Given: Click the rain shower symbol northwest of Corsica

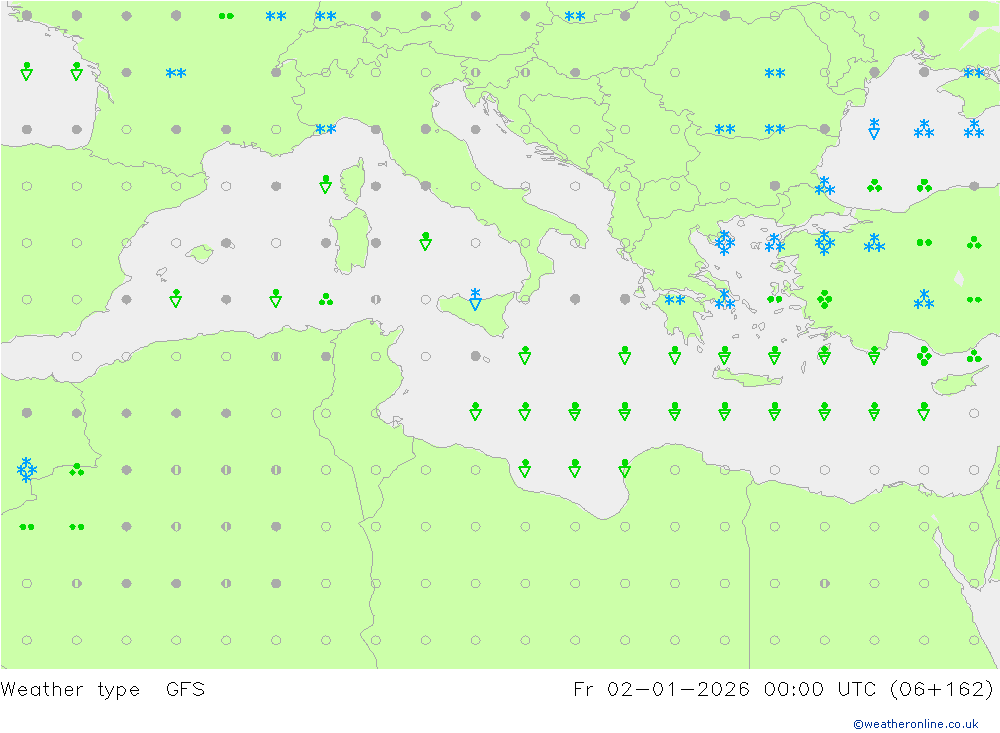Looking at the screenshot, I should (x=325, y=184).
